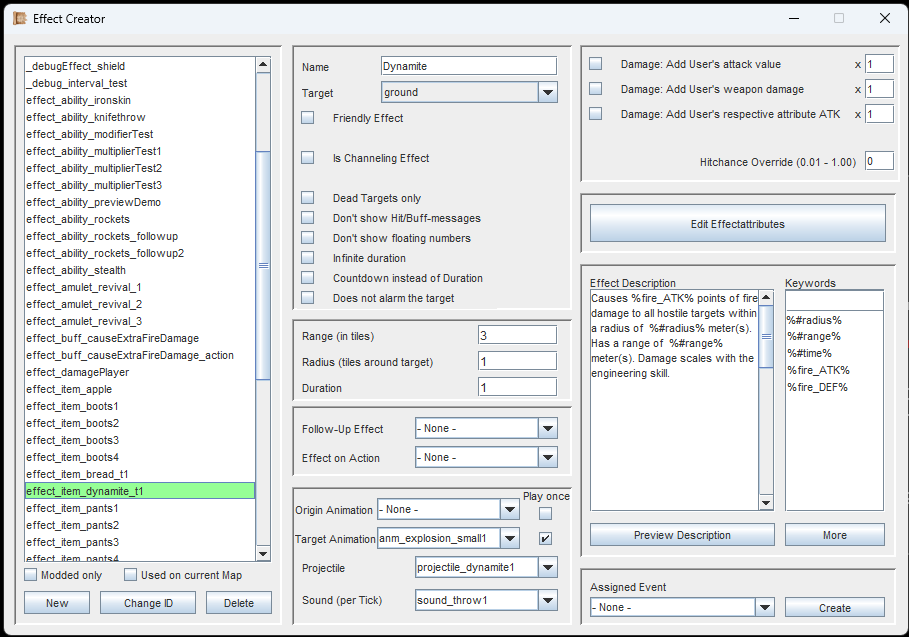Enable Damage: Add User's weapon damage
This screenshot has width=909, height=637.
tap(596, 89)
